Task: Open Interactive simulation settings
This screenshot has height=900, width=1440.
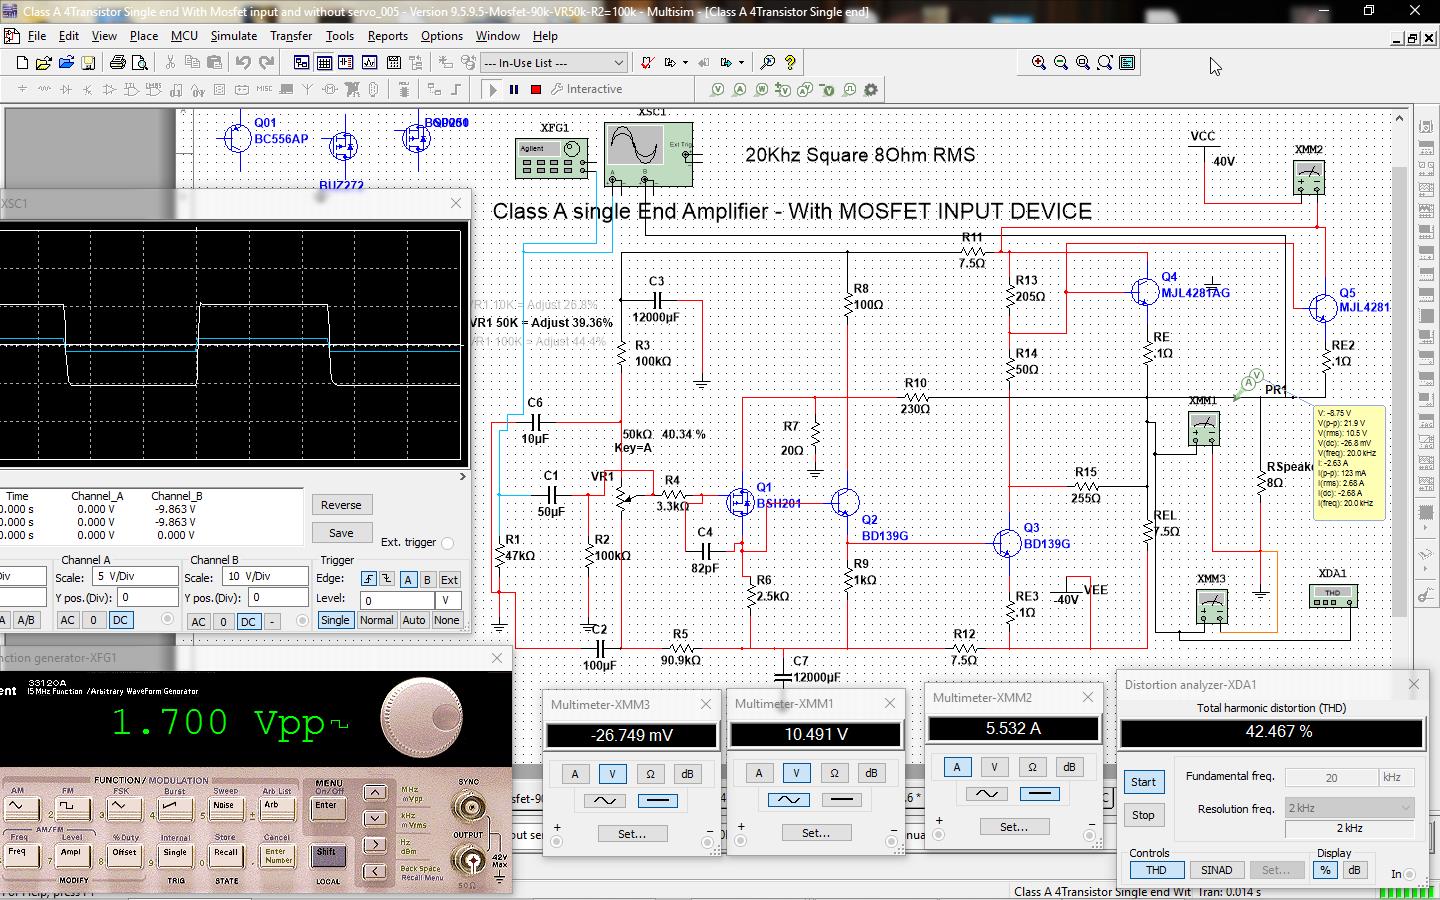Action: point(587,89)
